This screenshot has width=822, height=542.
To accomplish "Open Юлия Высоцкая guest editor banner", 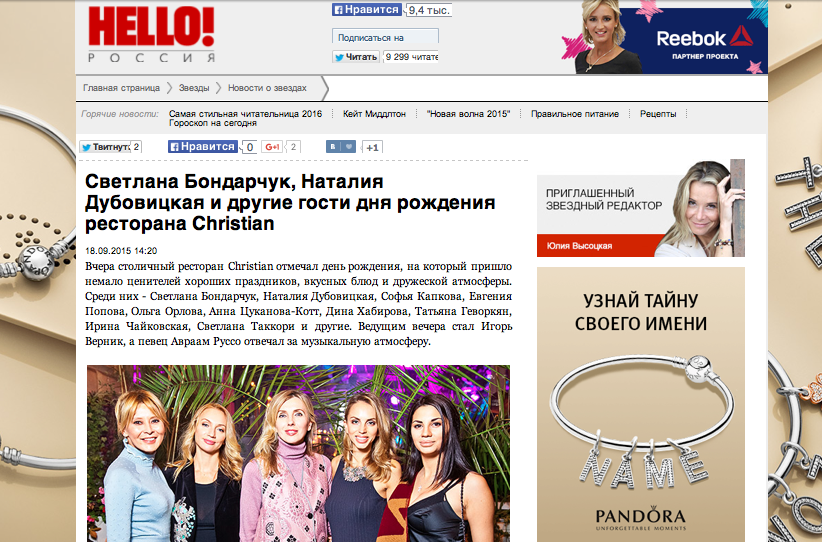I will coord(641,208).
